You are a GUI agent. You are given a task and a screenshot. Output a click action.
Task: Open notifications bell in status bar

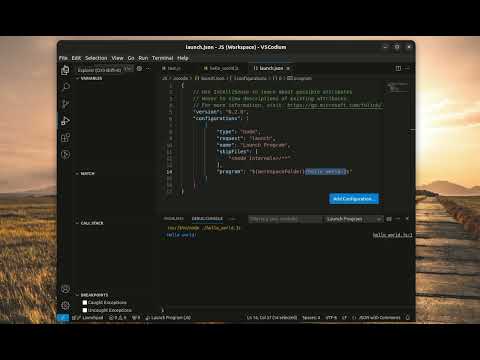click(407, 318)
